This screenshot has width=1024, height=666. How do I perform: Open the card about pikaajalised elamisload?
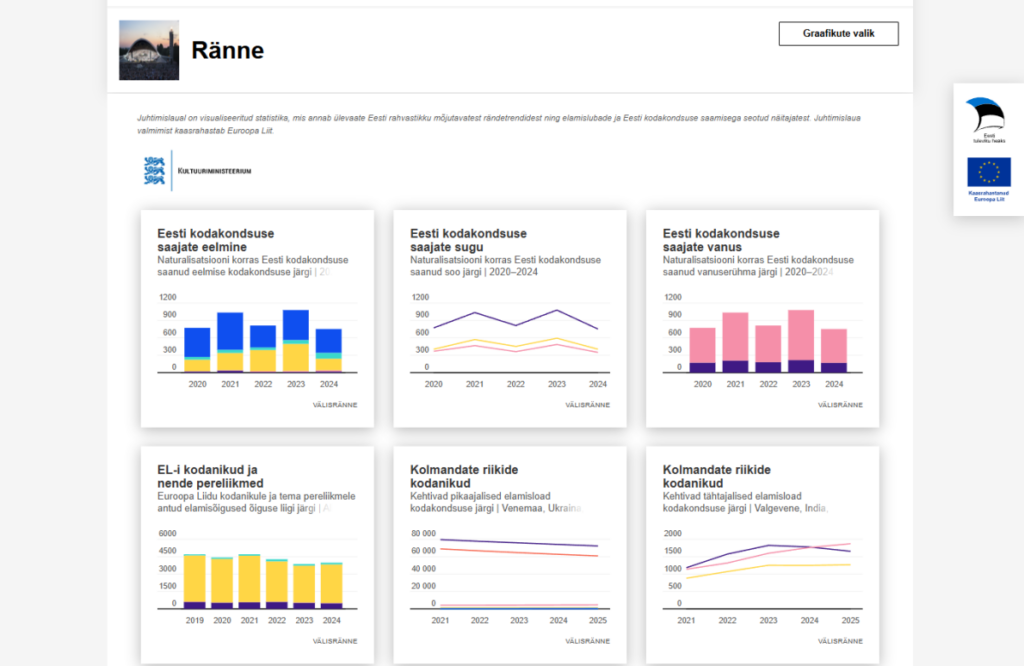[464, 477]
